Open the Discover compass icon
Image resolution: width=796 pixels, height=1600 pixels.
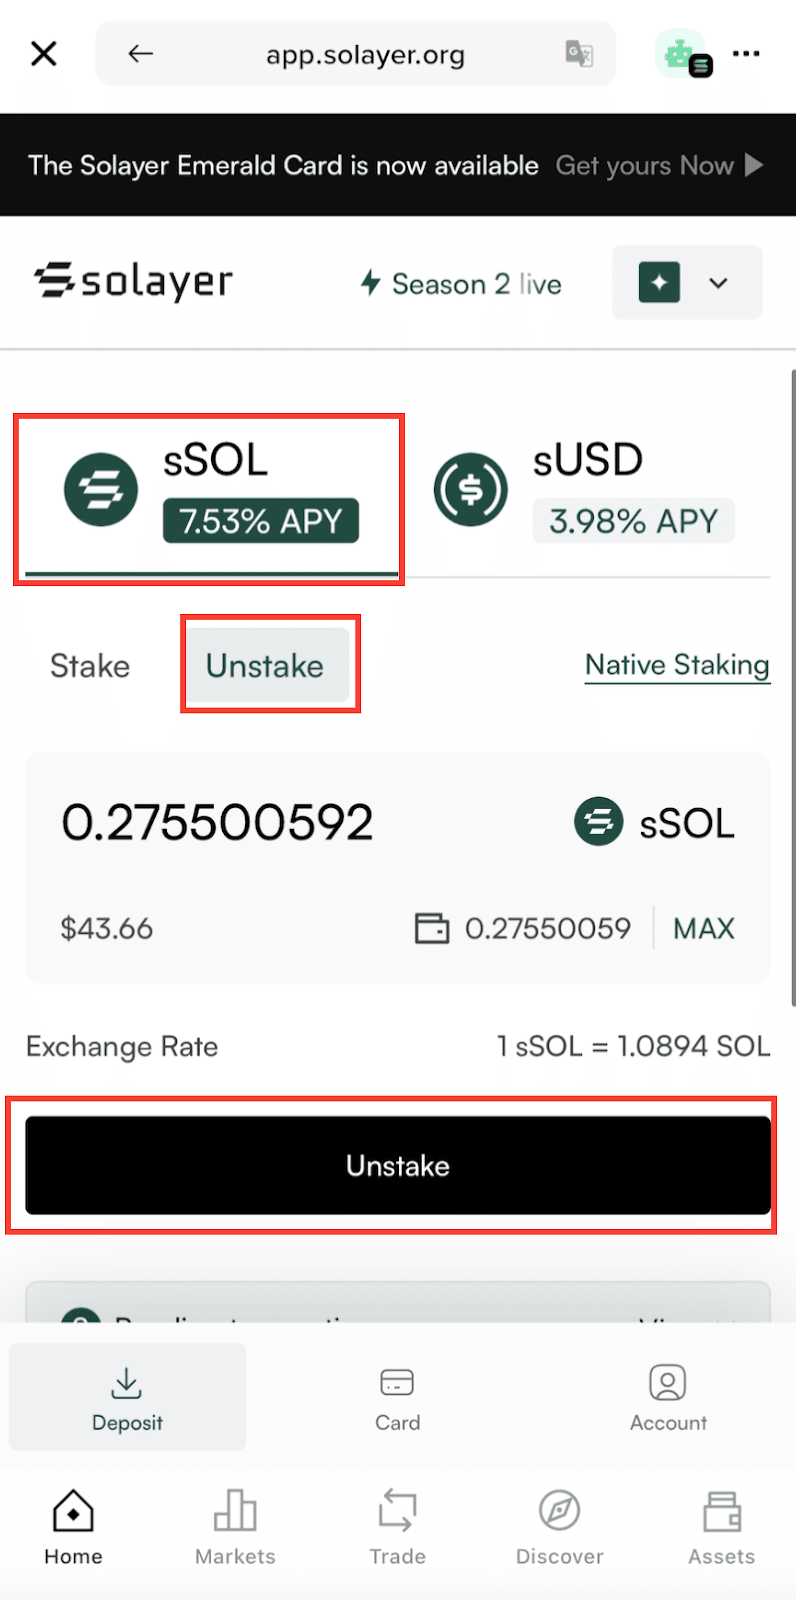click(559, 1510)
